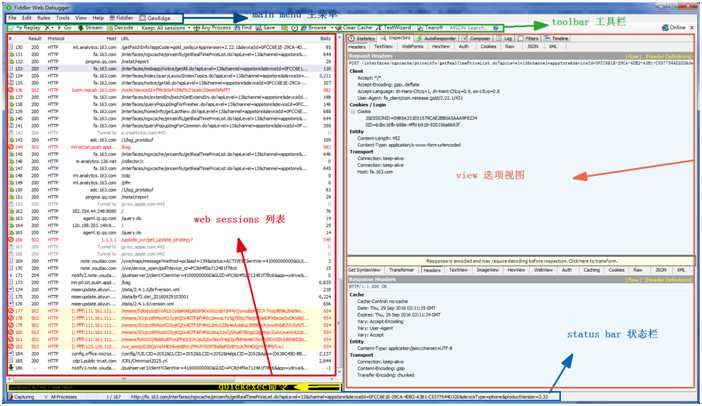Click the response encoded transform notice bar
The height and width of the screenshot is (406, 702).
pyautogui.click(x=520, y=261)
